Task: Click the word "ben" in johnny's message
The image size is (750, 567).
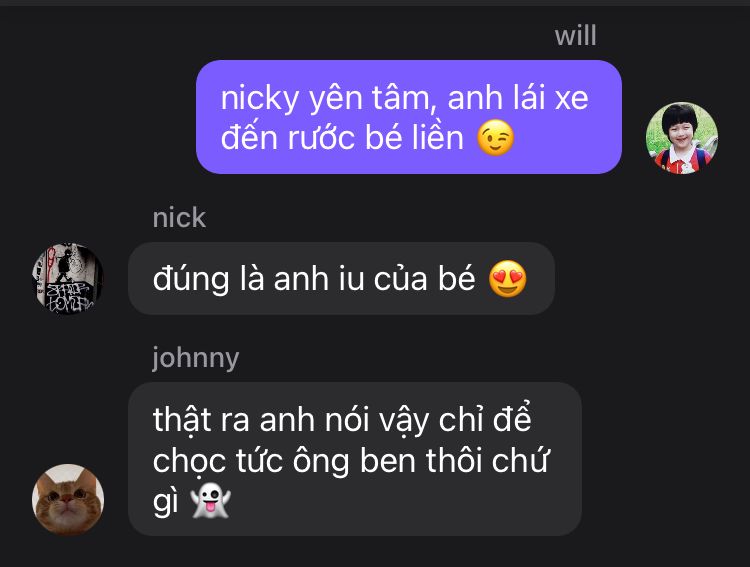Action: click(x=388, y=460)
